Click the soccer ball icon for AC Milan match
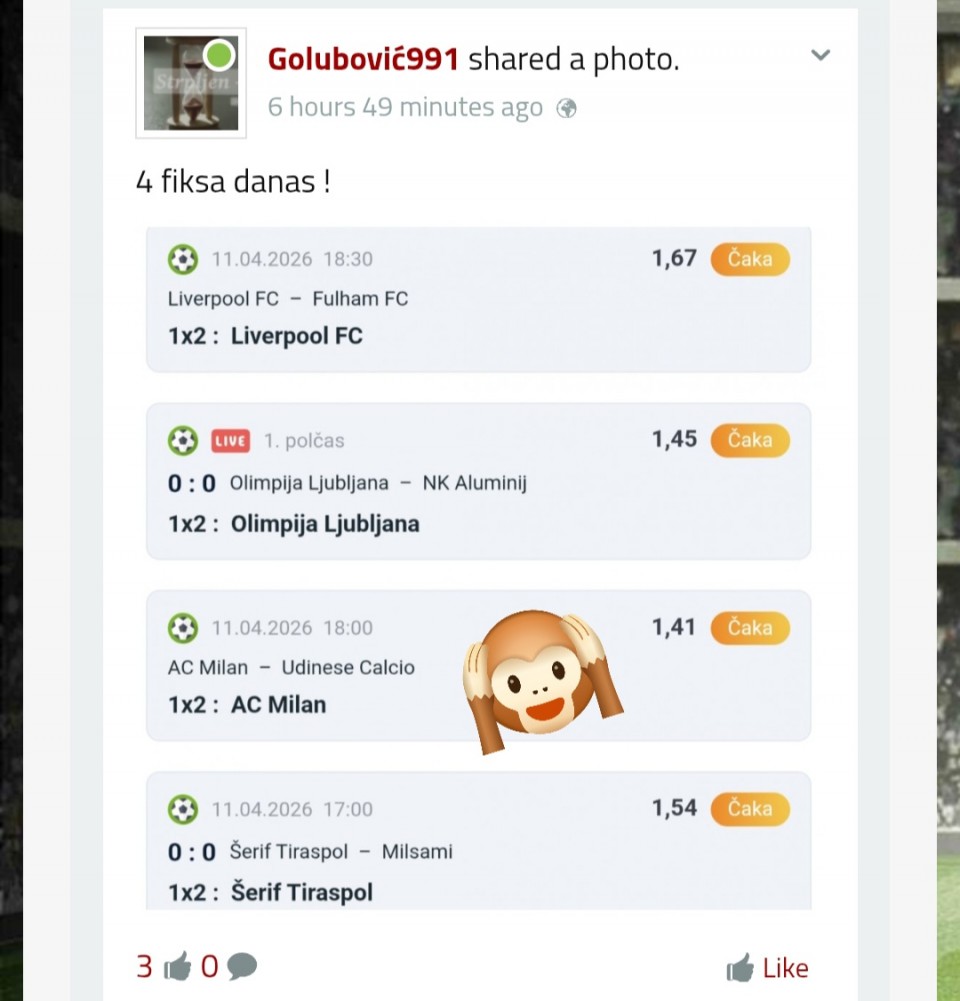Viewport: 960px width, 1001px height. click(183, 628)
